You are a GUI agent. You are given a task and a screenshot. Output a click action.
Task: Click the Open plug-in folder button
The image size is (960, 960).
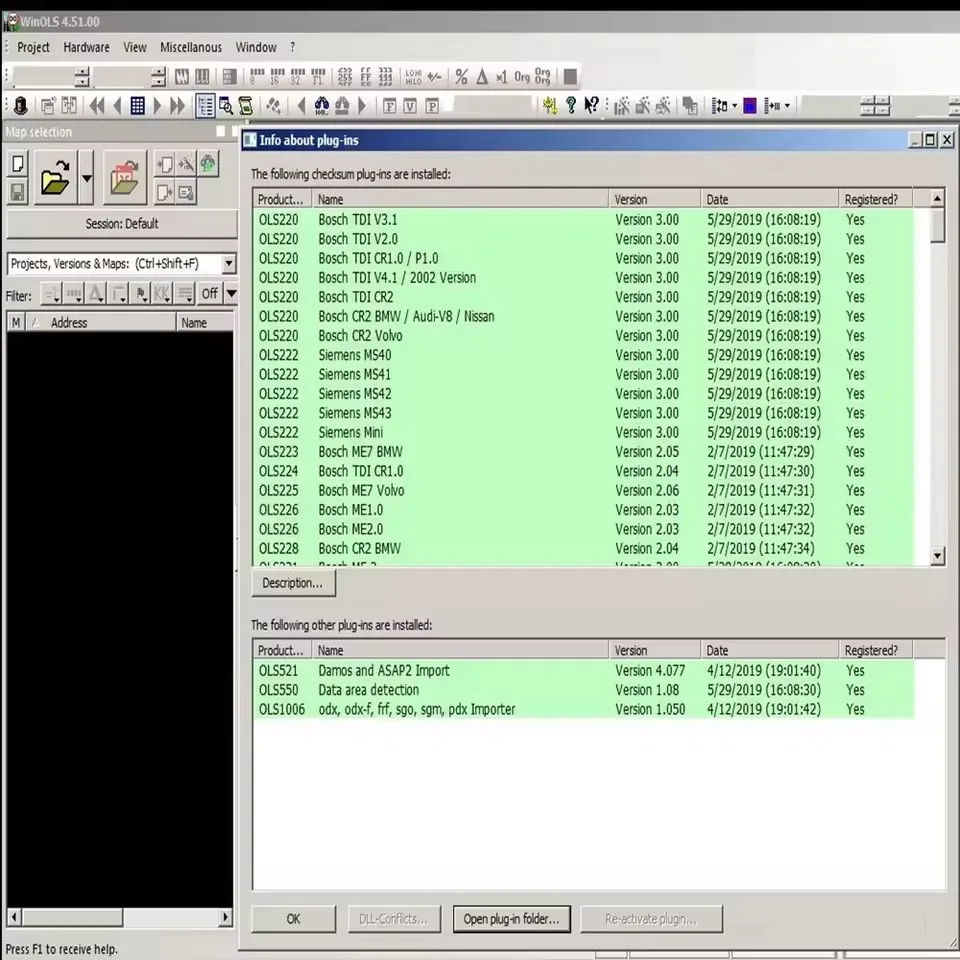511,919
